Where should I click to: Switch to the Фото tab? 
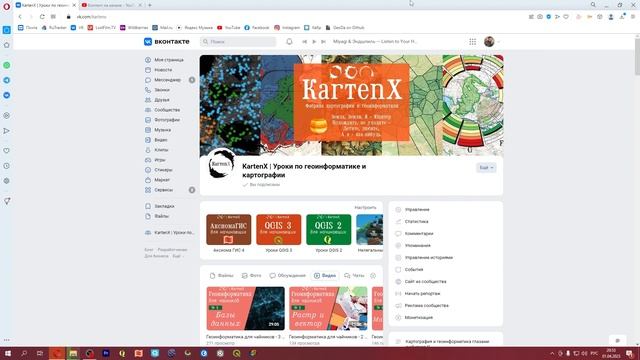click(251, 276)
